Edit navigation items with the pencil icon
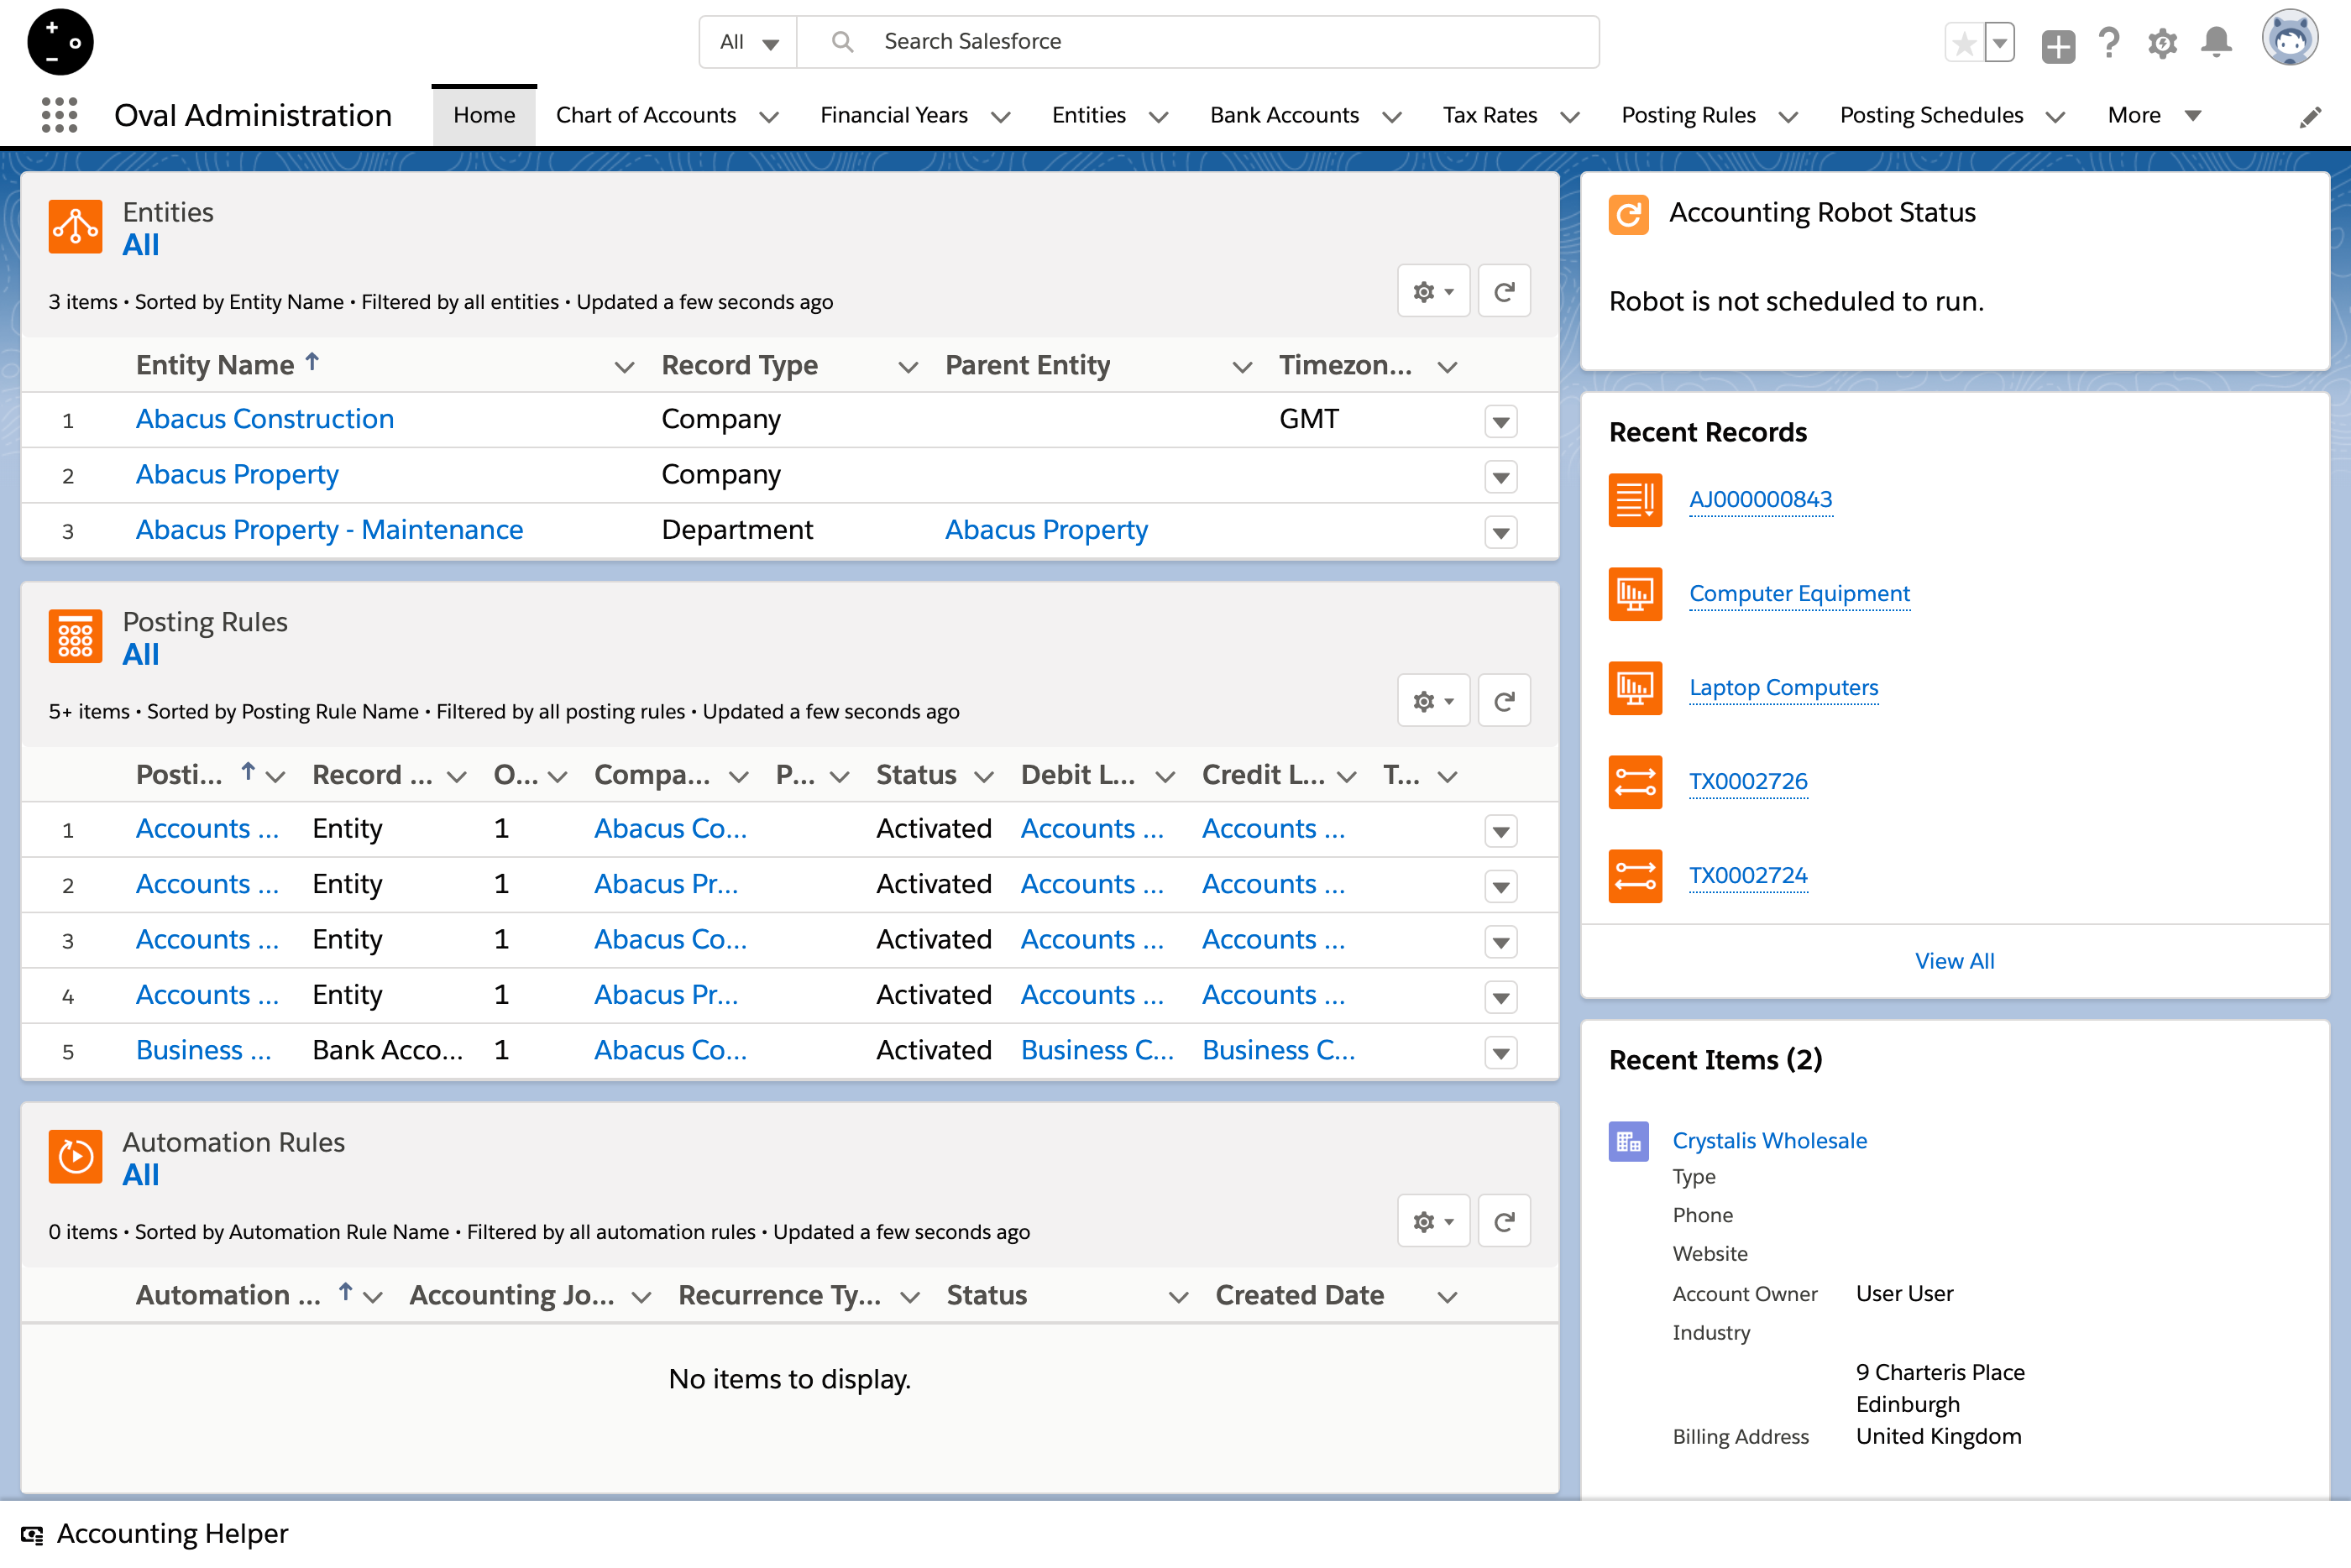The height and width of the screenshot is (1568, 2351). pyautogui.click(x=2311, y=115)
